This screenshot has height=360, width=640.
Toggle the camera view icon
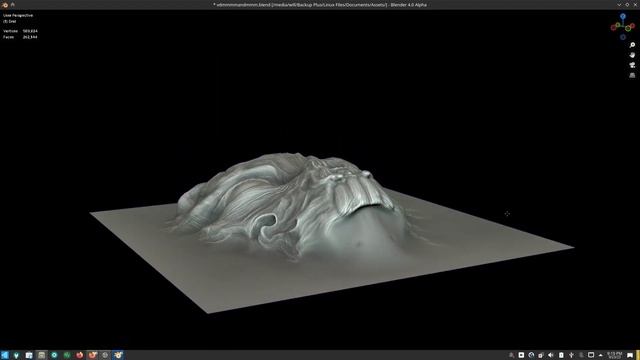tap(632, 65)
